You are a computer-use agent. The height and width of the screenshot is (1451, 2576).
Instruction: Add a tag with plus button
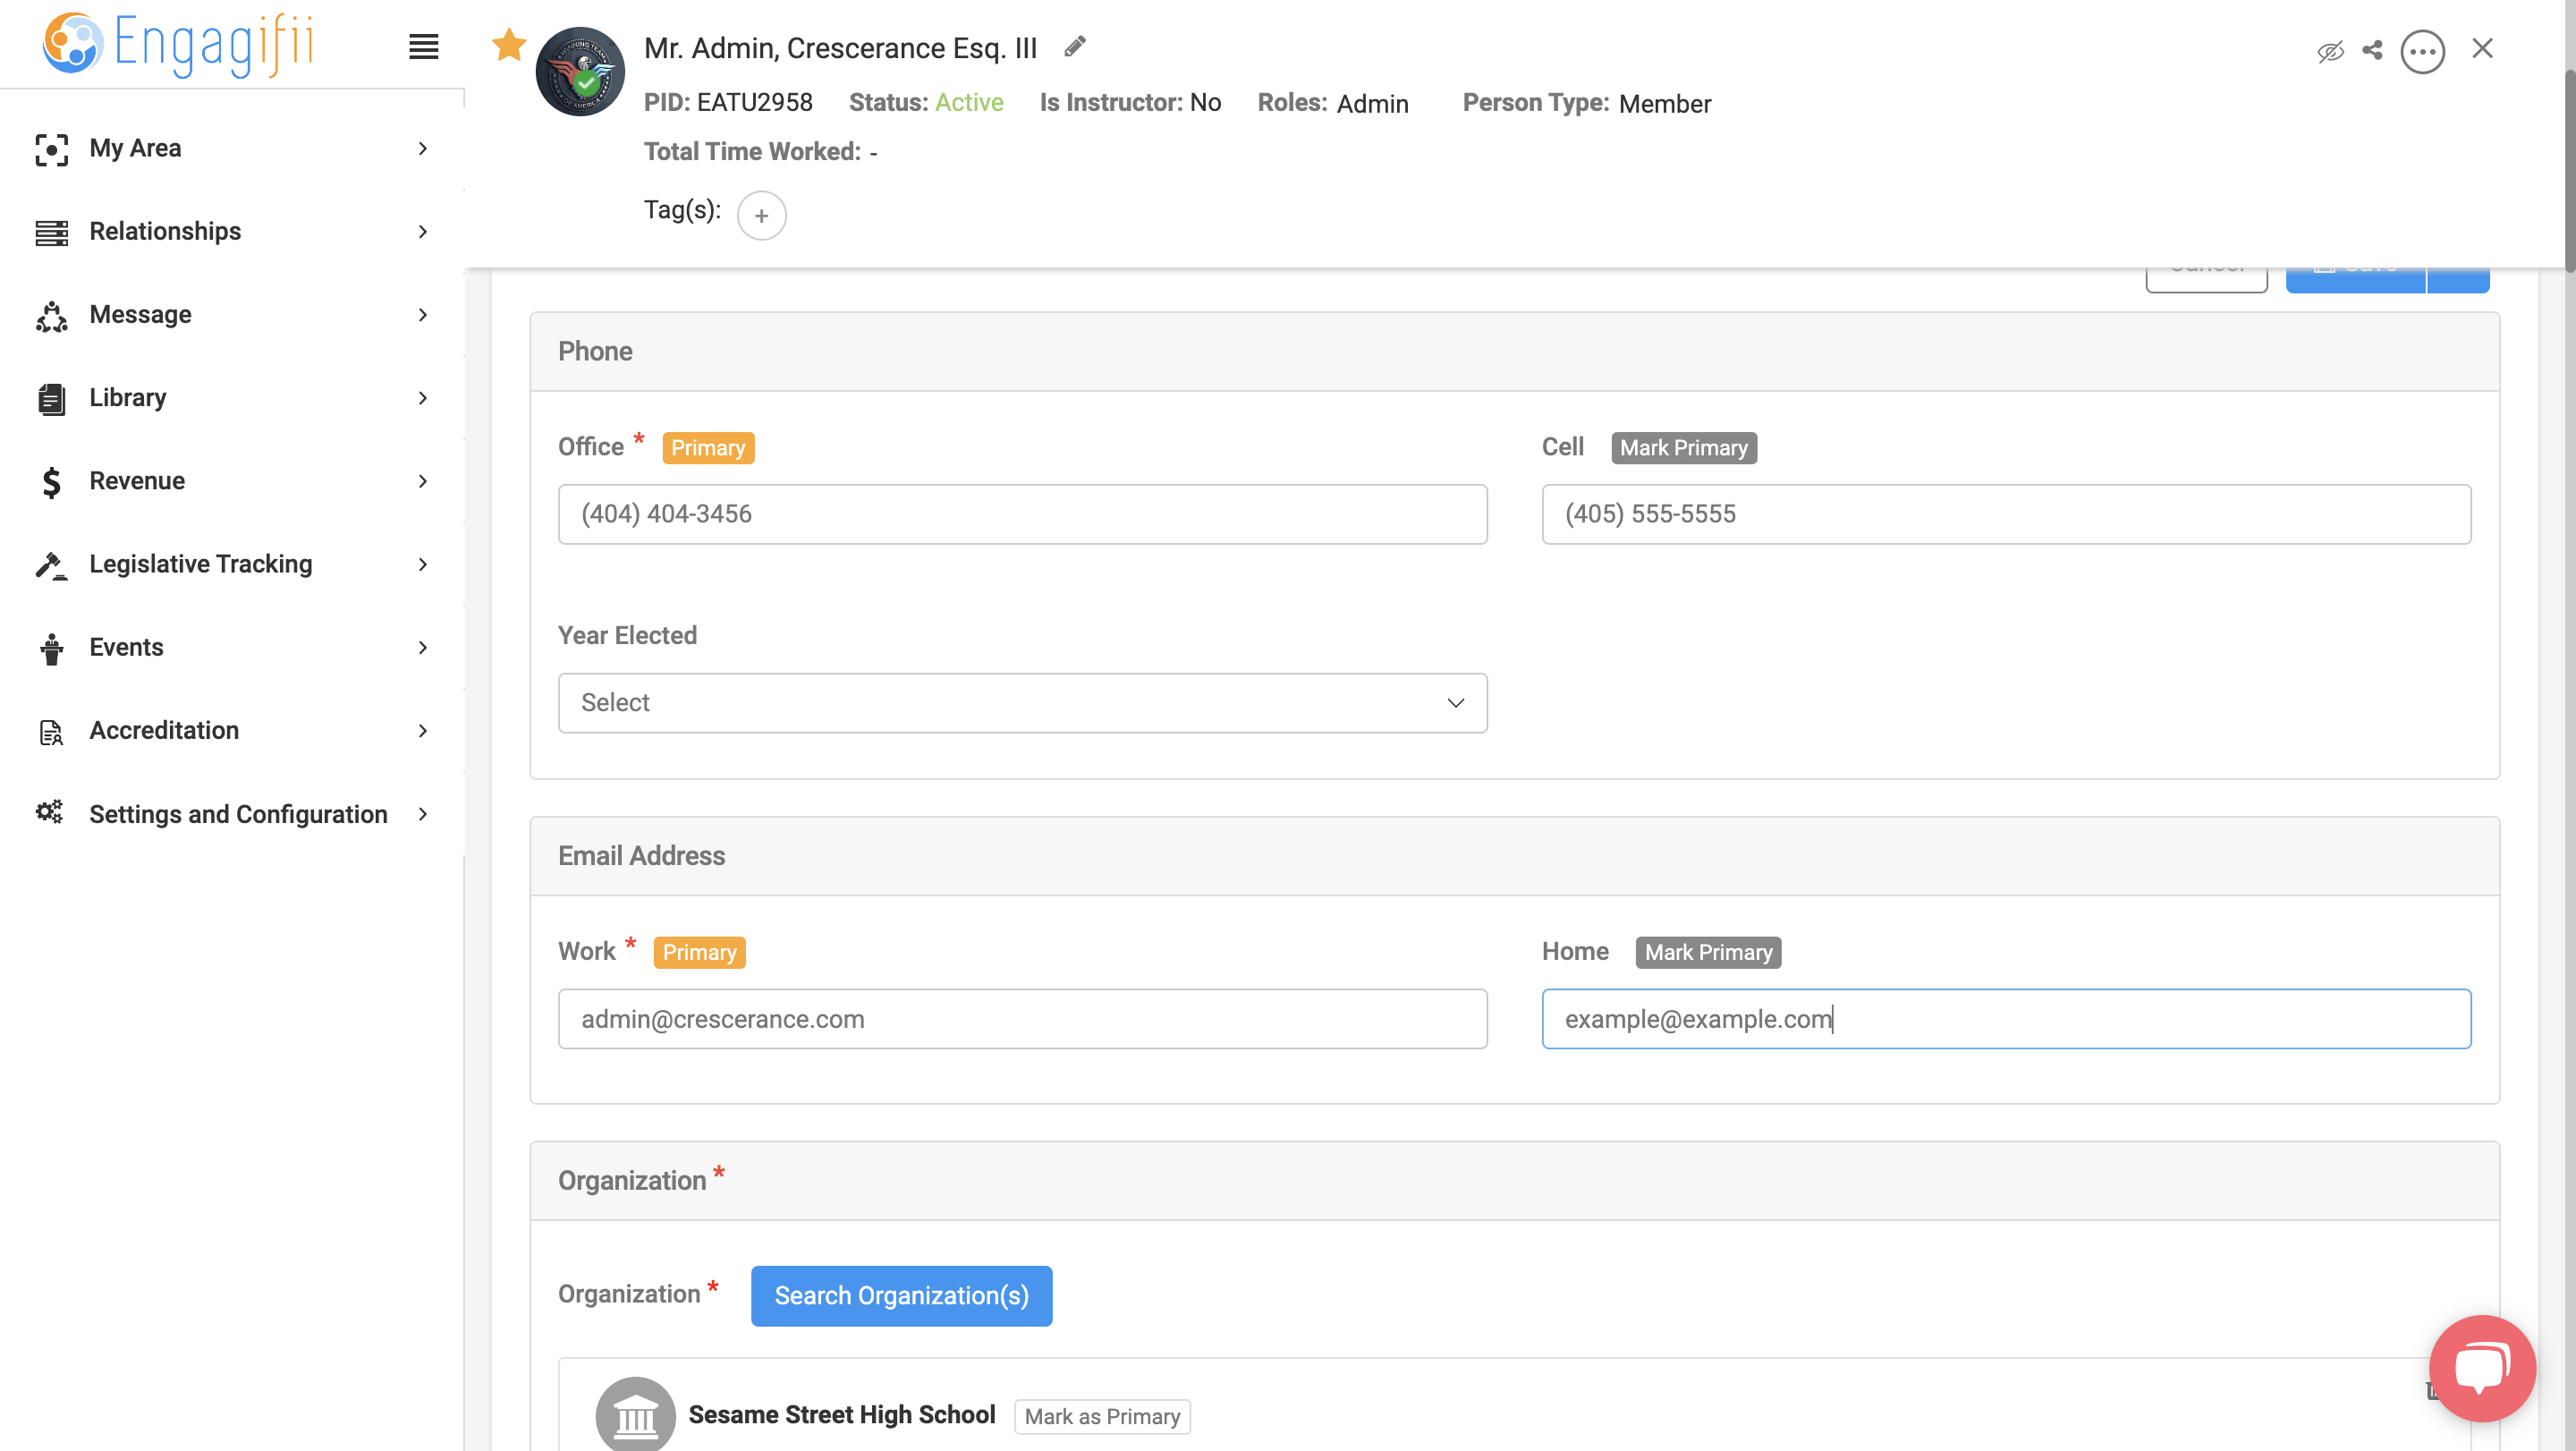[761, 215]
